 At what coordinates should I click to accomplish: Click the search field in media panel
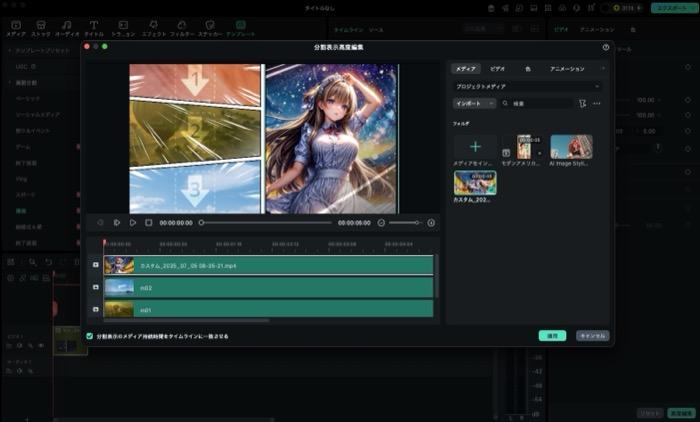pos(537,103)
